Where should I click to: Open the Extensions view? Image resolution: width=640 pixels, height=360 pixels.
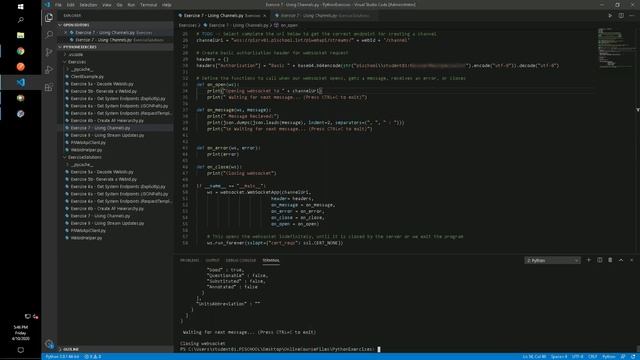49,87
